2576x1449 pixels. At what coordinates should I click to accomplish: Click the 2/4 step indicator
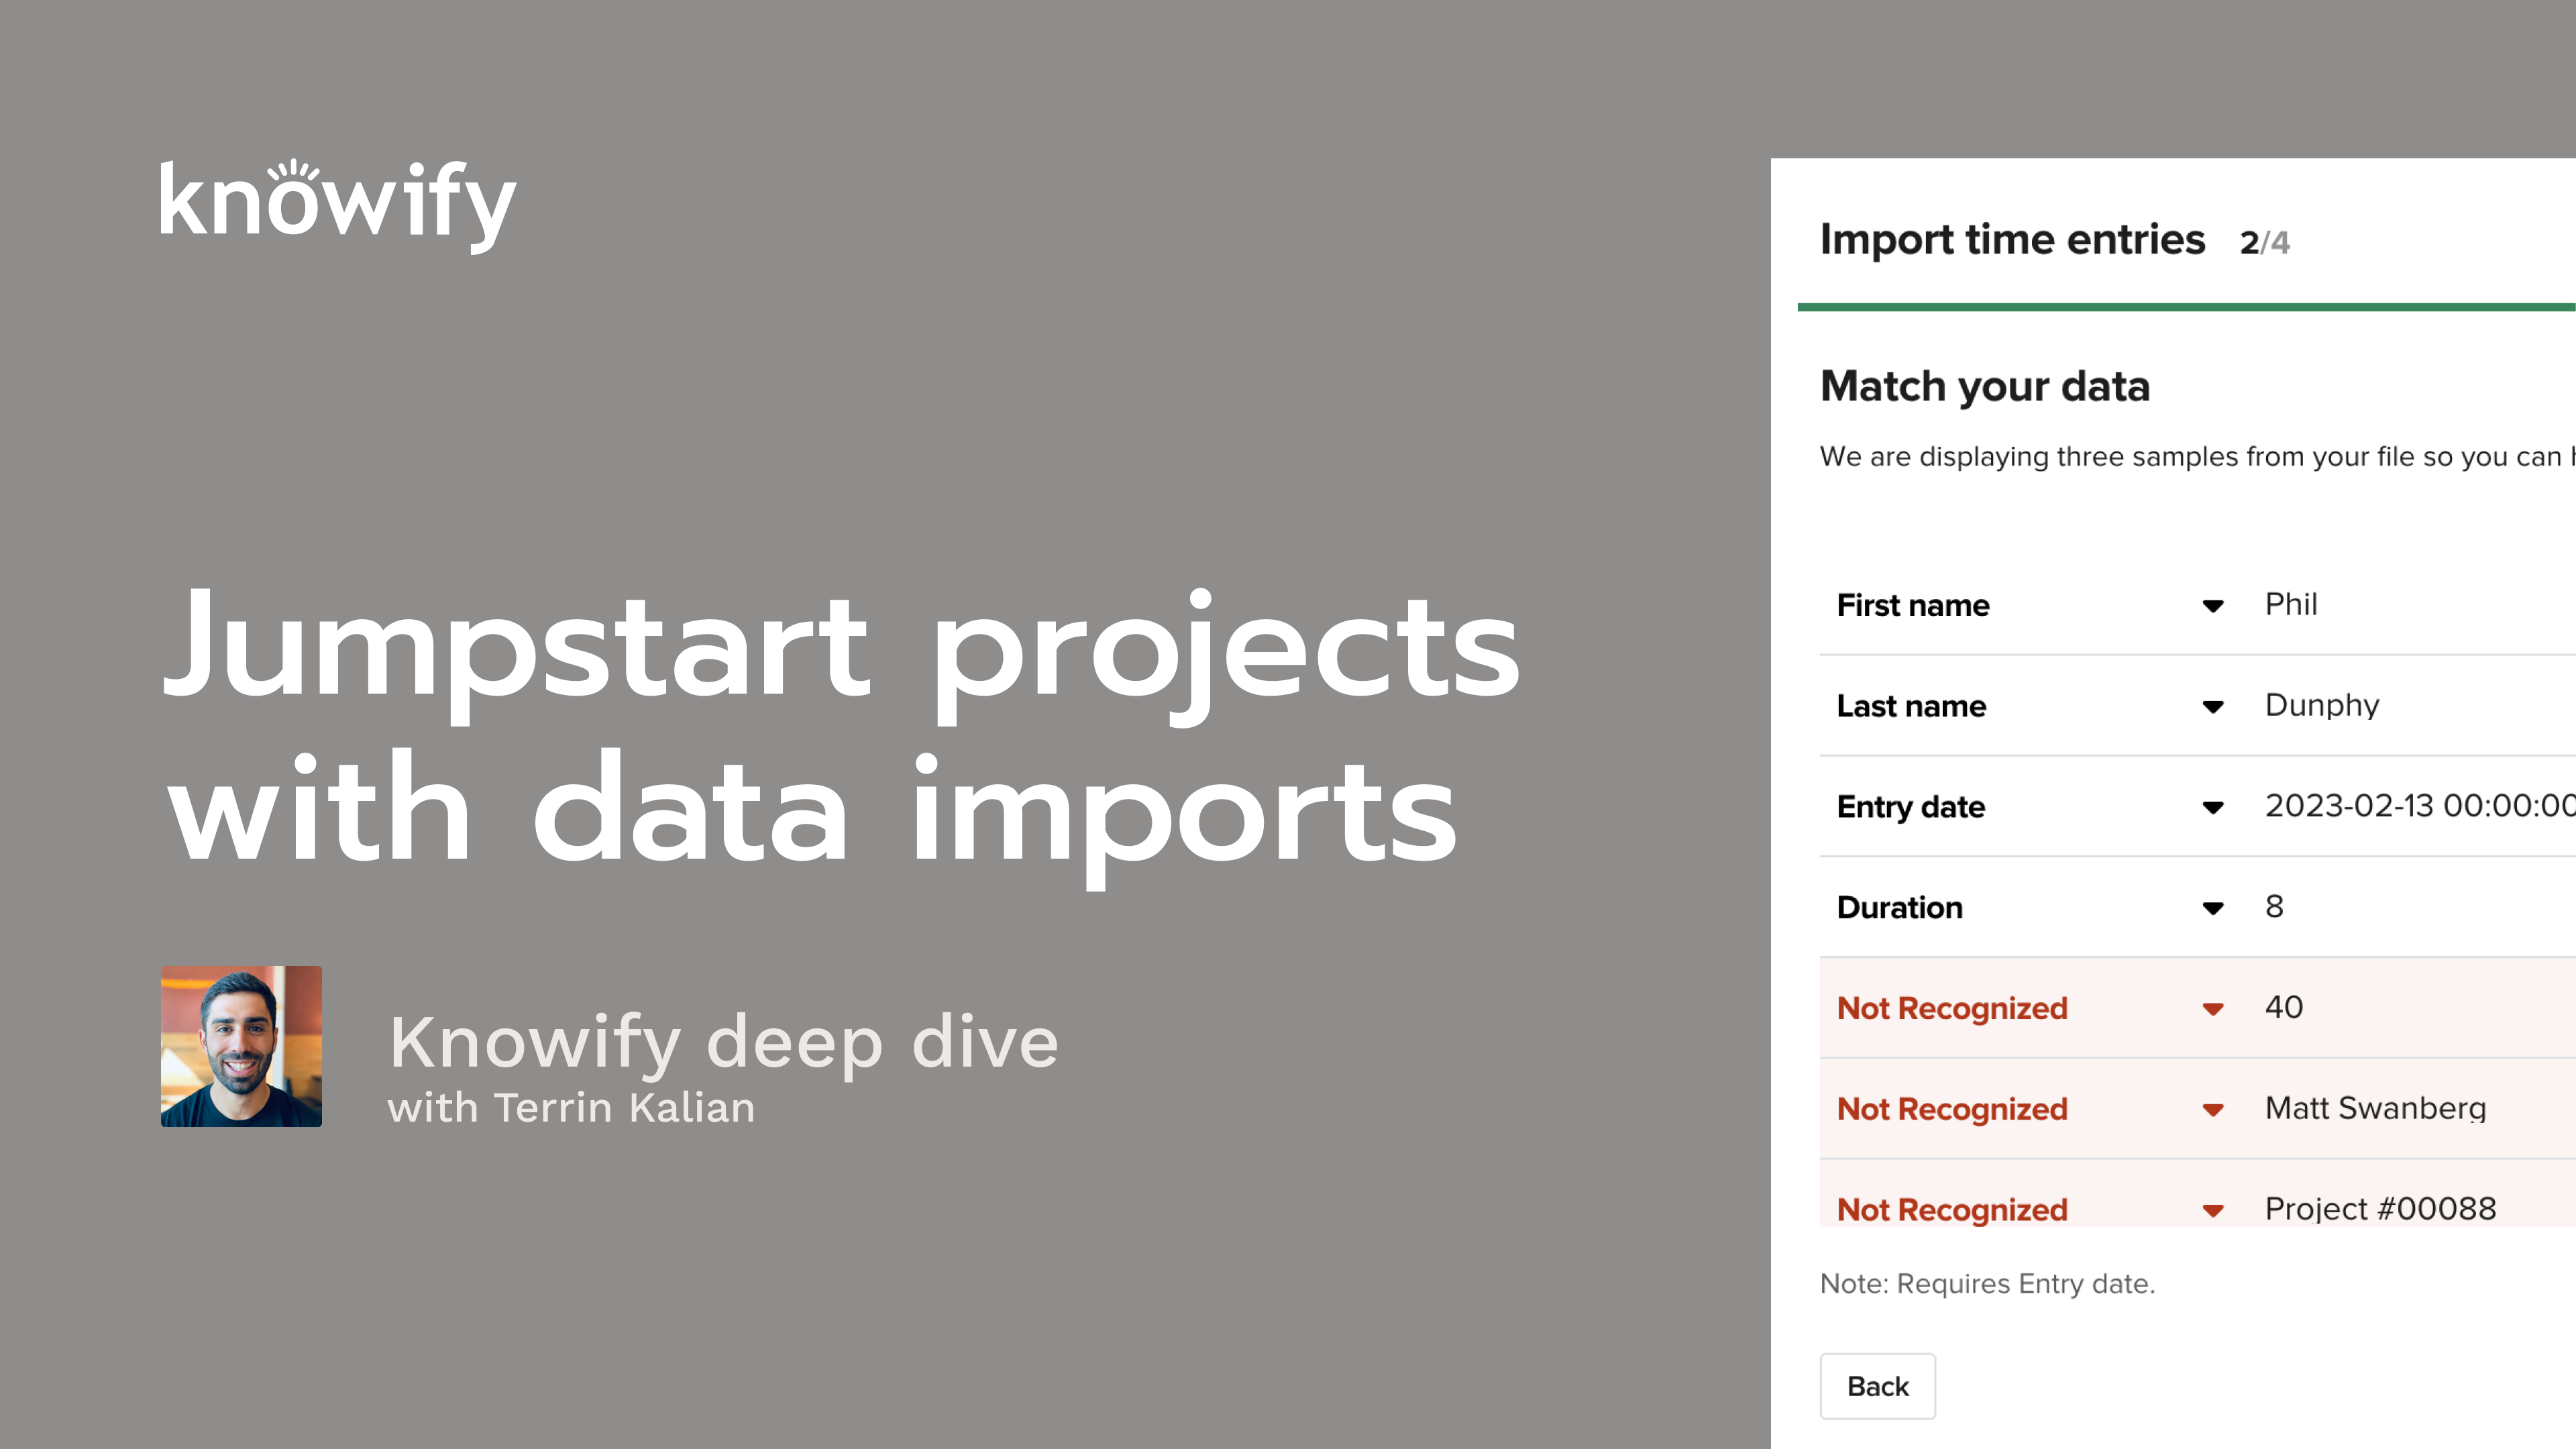point(2264,242)
